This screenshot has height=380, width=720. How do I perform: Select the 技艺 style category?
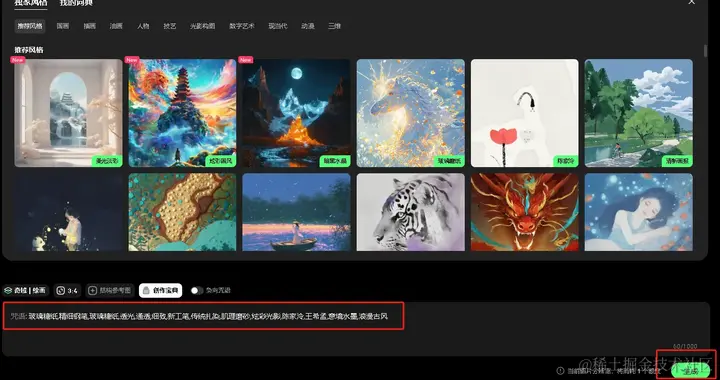(x=170, y=26)
